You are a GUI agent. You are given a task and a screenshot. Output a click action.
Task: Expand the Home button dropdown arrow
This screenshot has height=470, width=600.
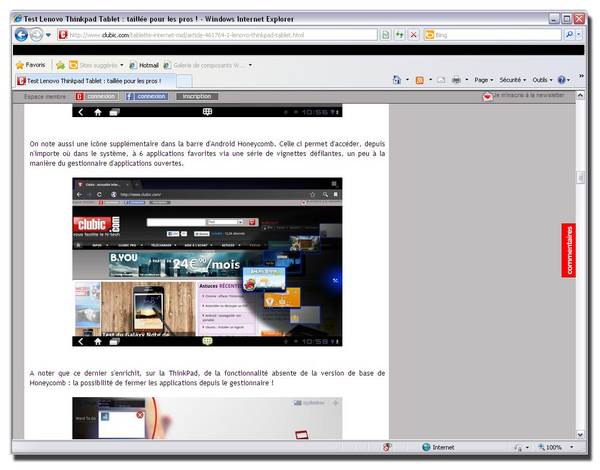(407, 80)
